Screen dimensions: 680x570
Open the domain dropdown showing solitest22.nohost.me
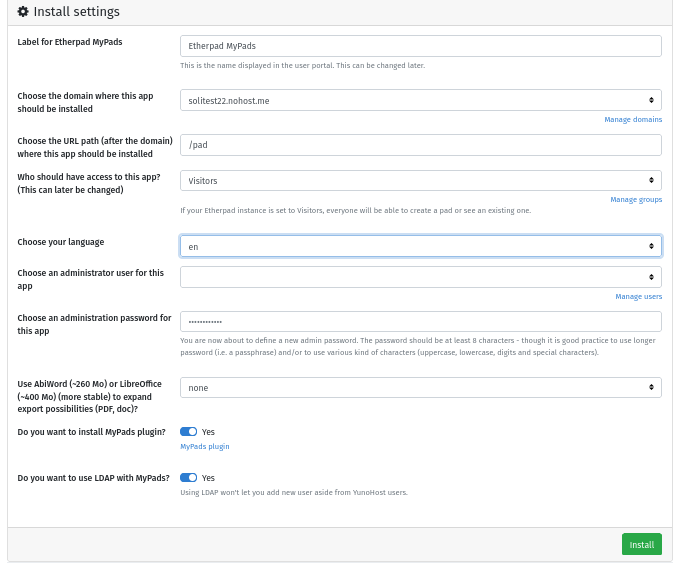421,100
